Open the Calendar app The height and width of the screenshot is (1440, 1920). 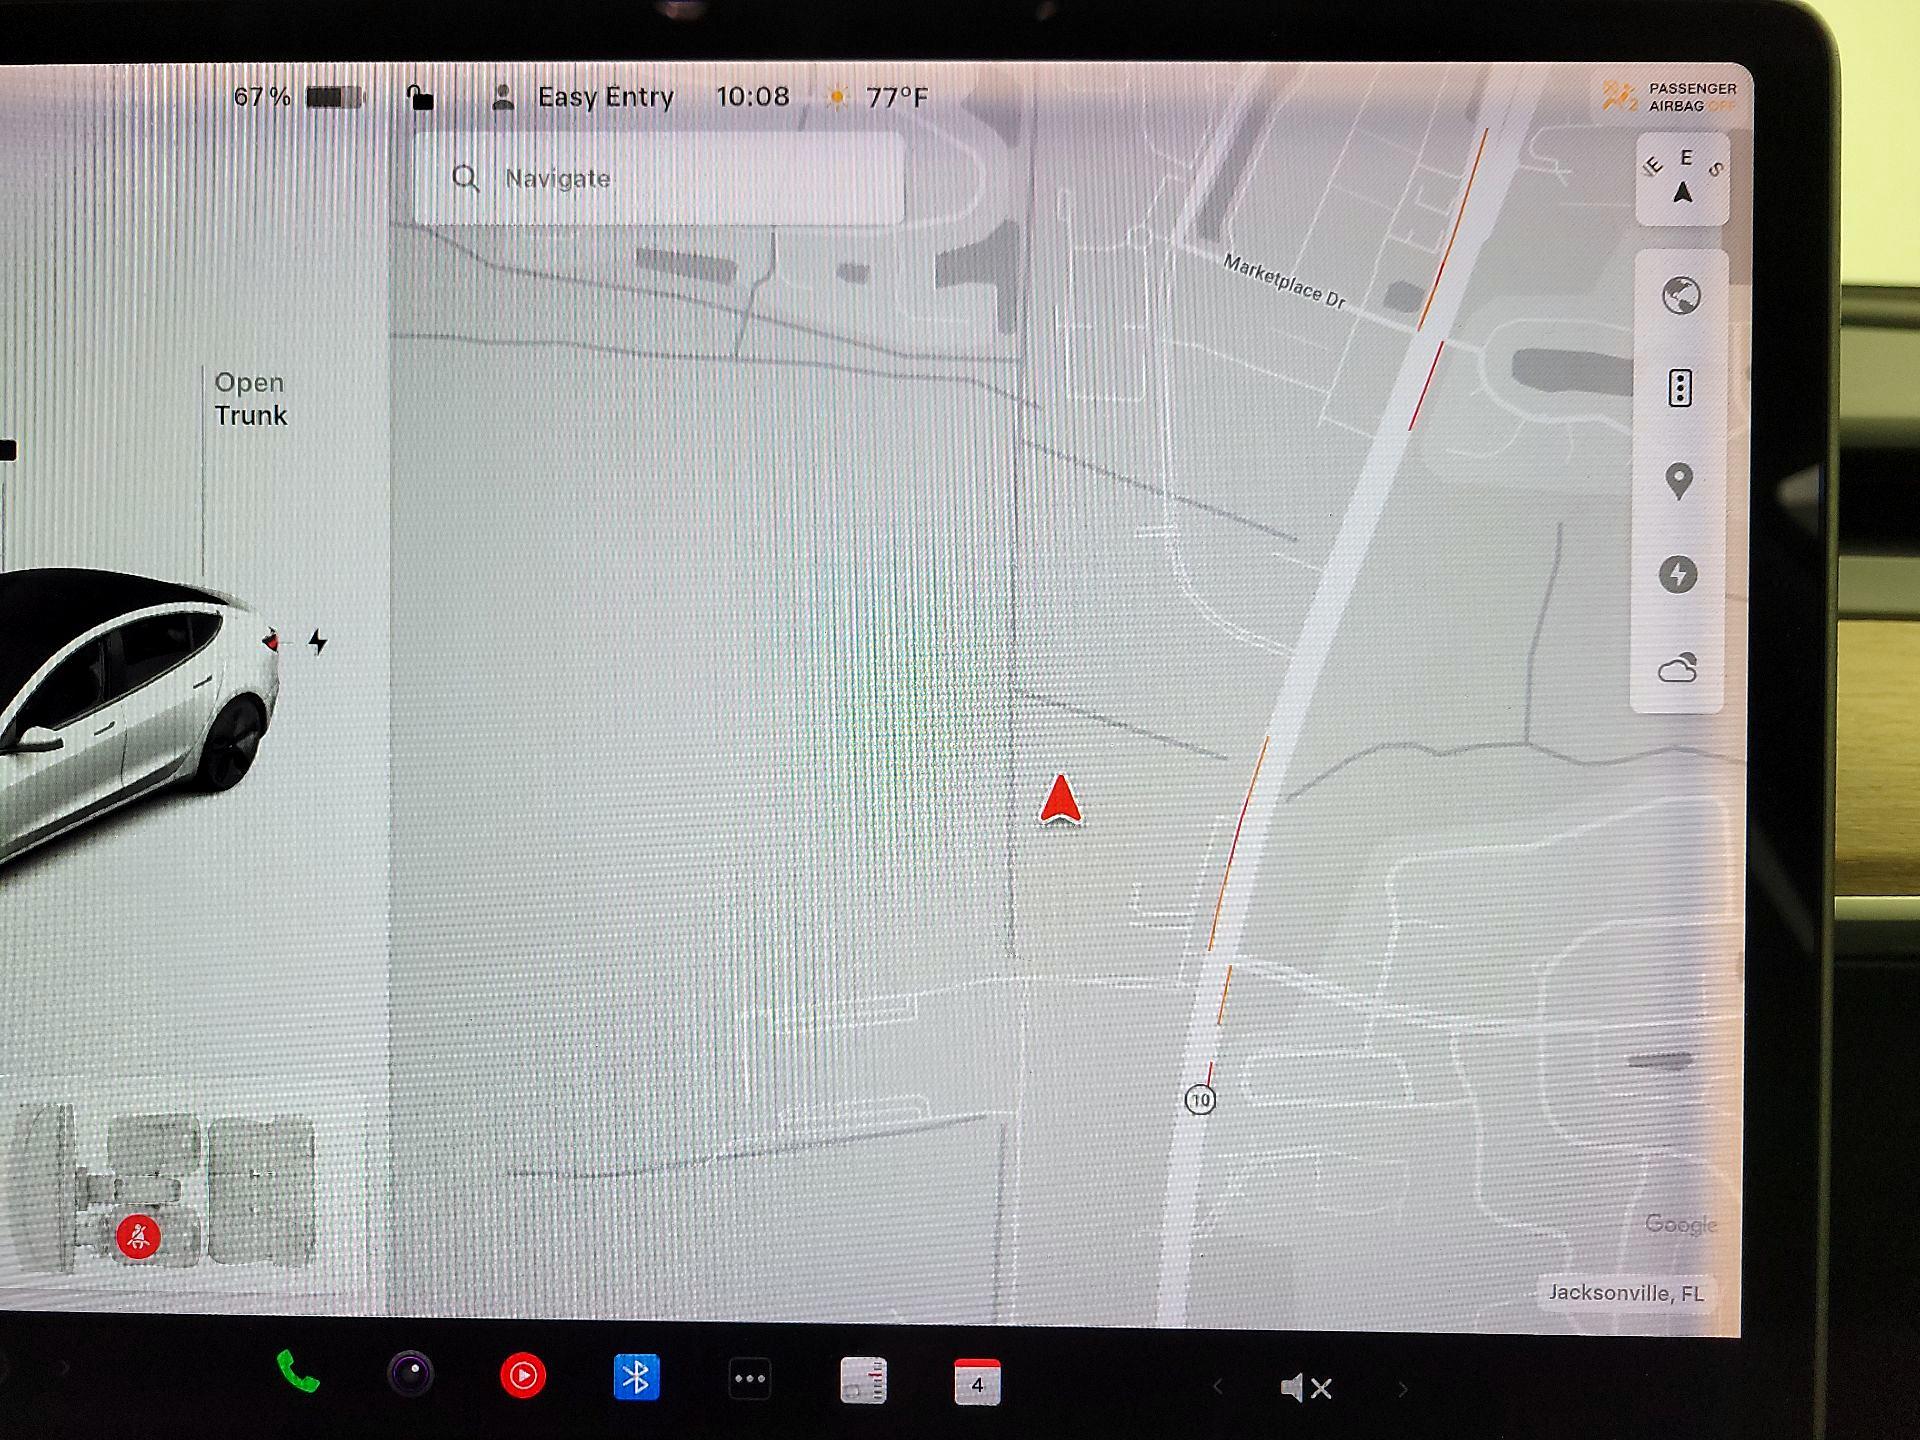pos(977,1382)
